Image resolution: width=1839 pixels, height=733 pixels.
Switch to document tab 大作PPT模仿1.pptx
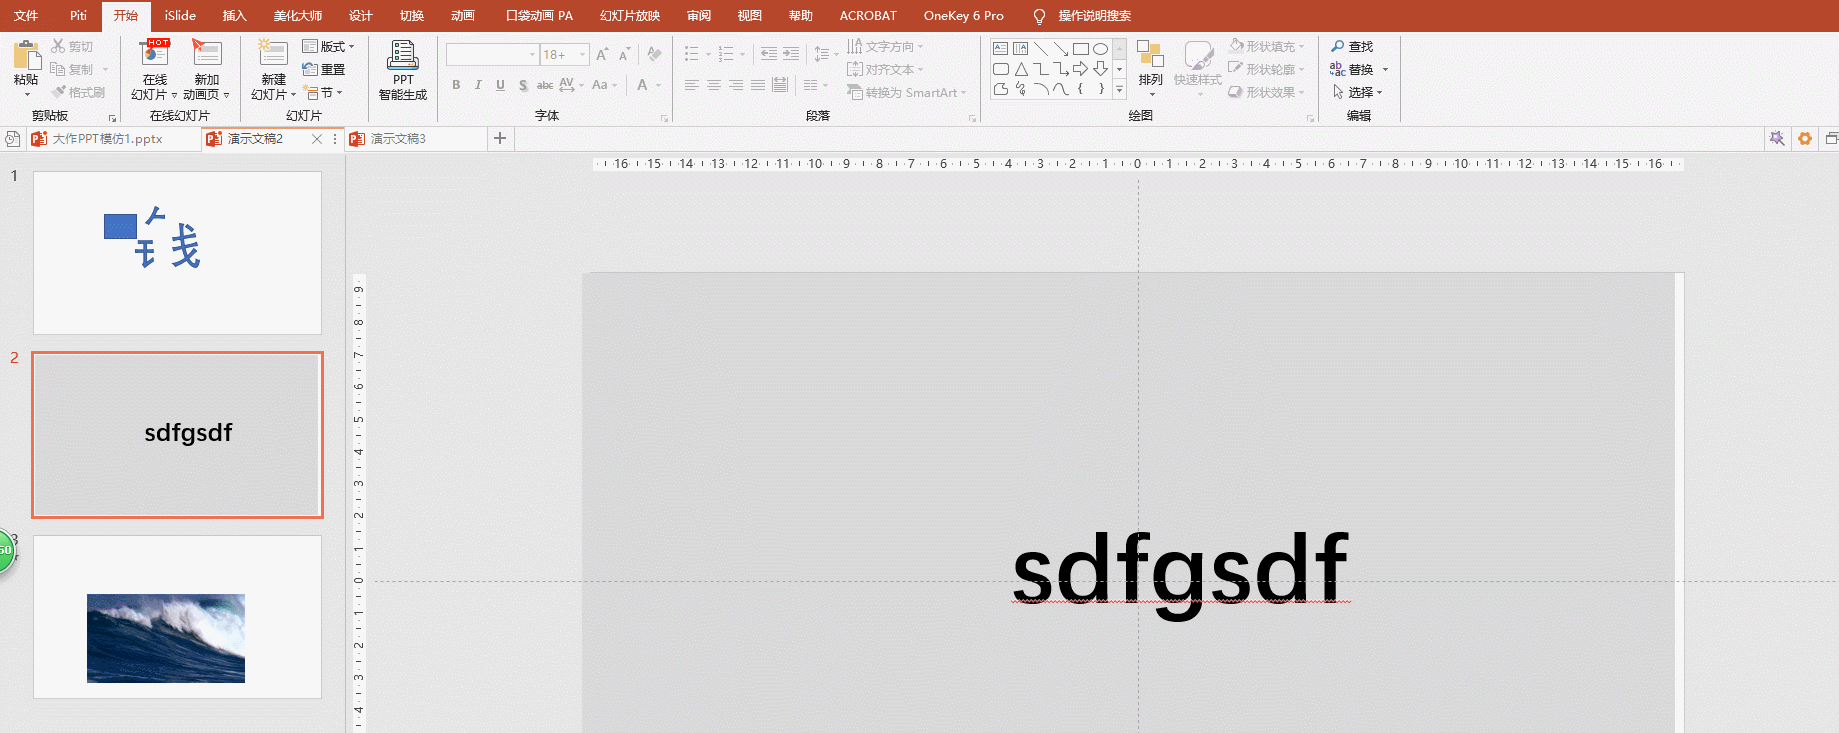107,139
